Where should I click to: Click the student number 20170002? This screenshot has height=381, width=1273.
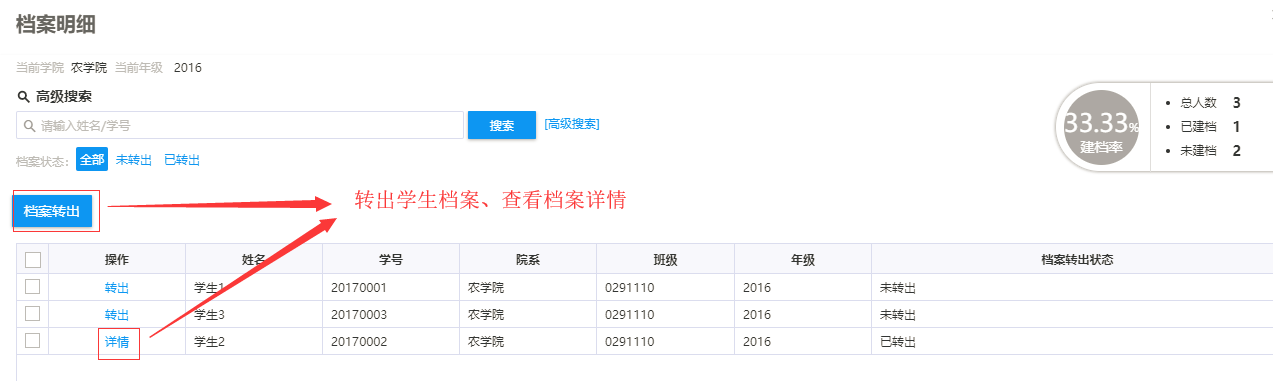tap(359, 342)
